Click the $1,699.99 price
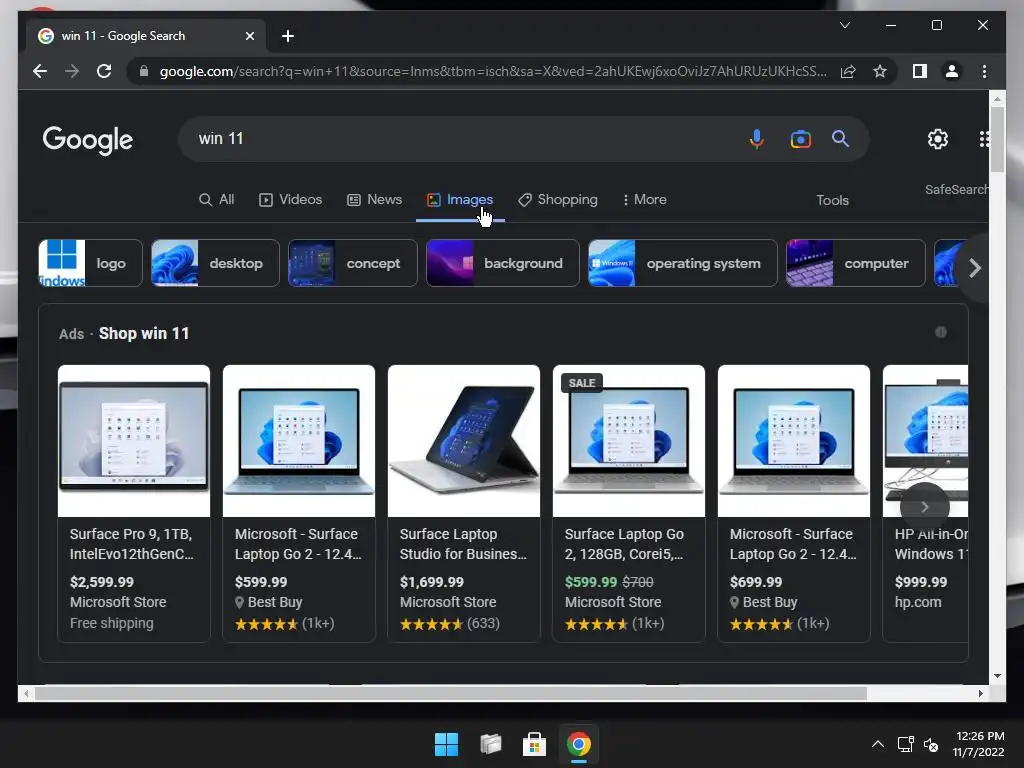Screen dimensions: 1024x768 (x=432, y=582)
